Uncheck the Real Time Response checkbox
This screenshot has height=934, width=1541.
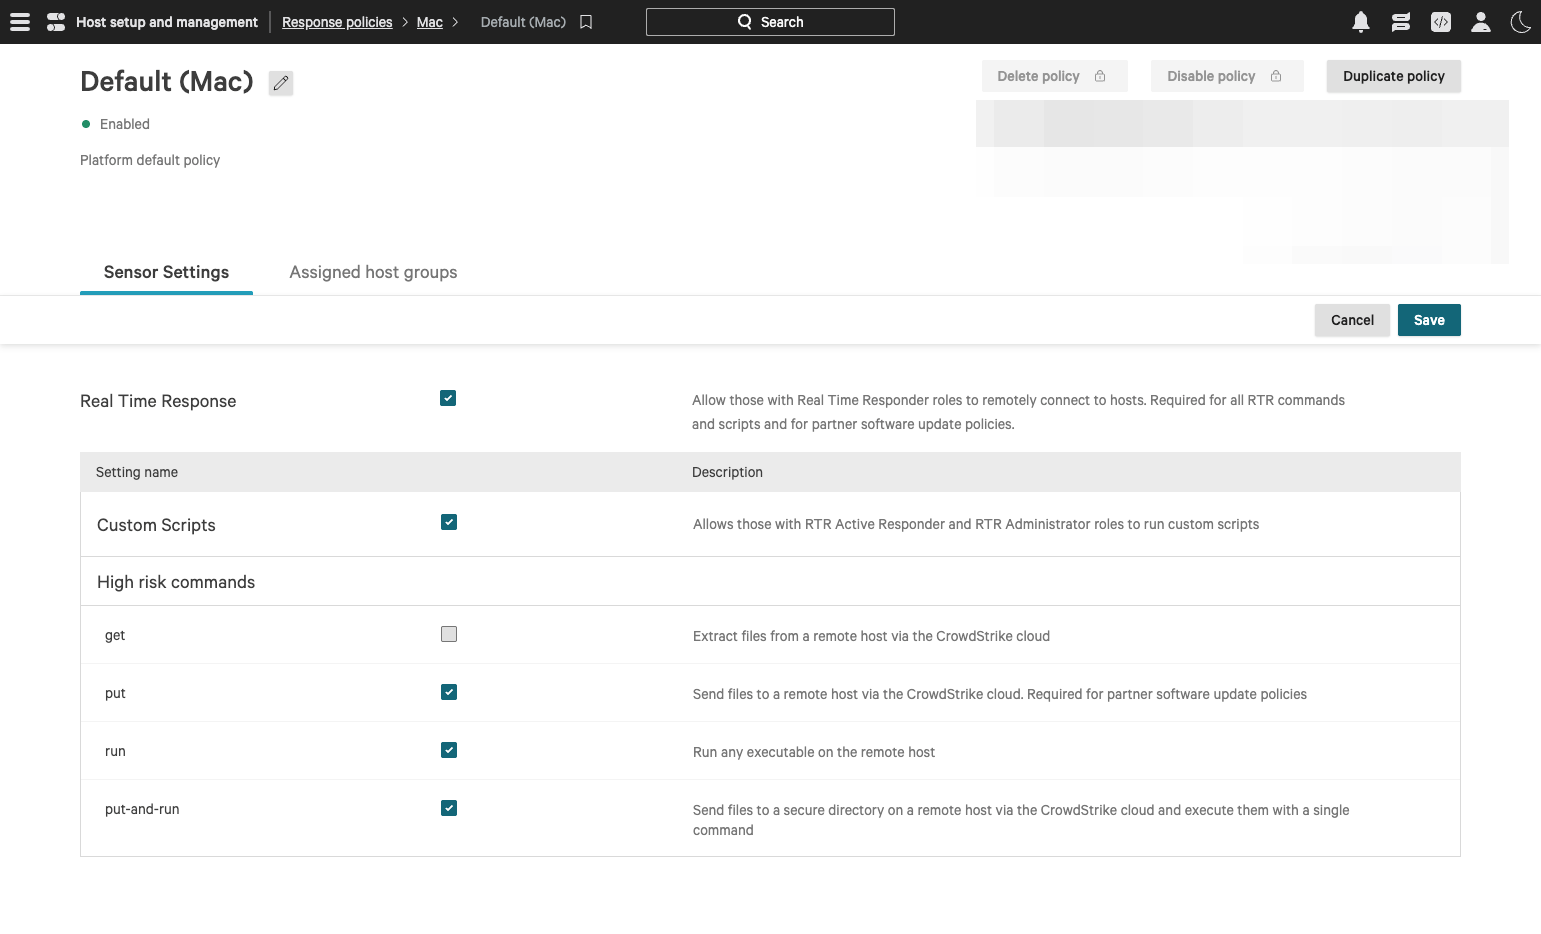click(448, 398)
